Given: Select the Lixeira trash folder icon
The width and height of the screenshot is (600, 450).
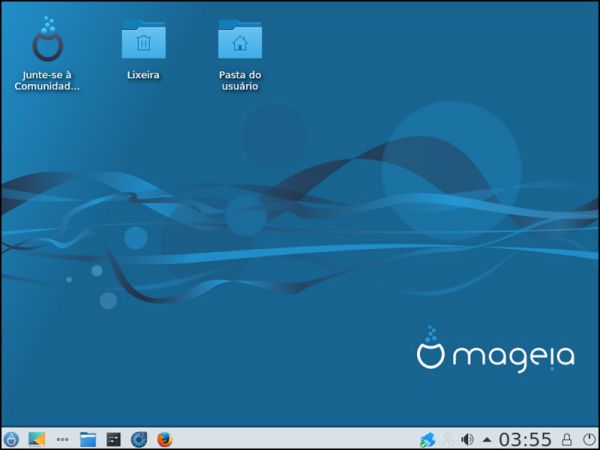Looking at the screenshot, I should [143, 39].
